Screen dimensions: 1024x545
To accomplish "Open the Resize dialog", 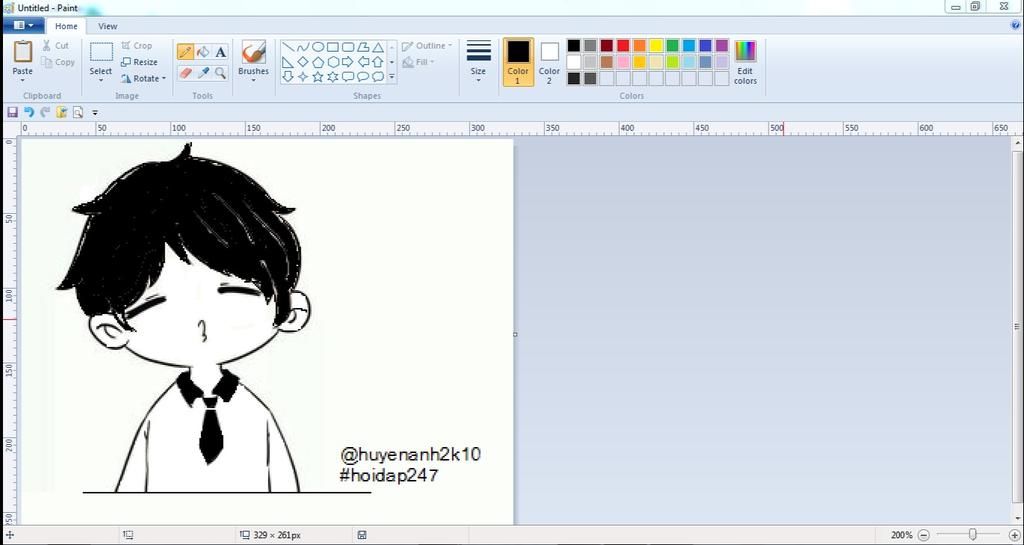I will point(139,62).
